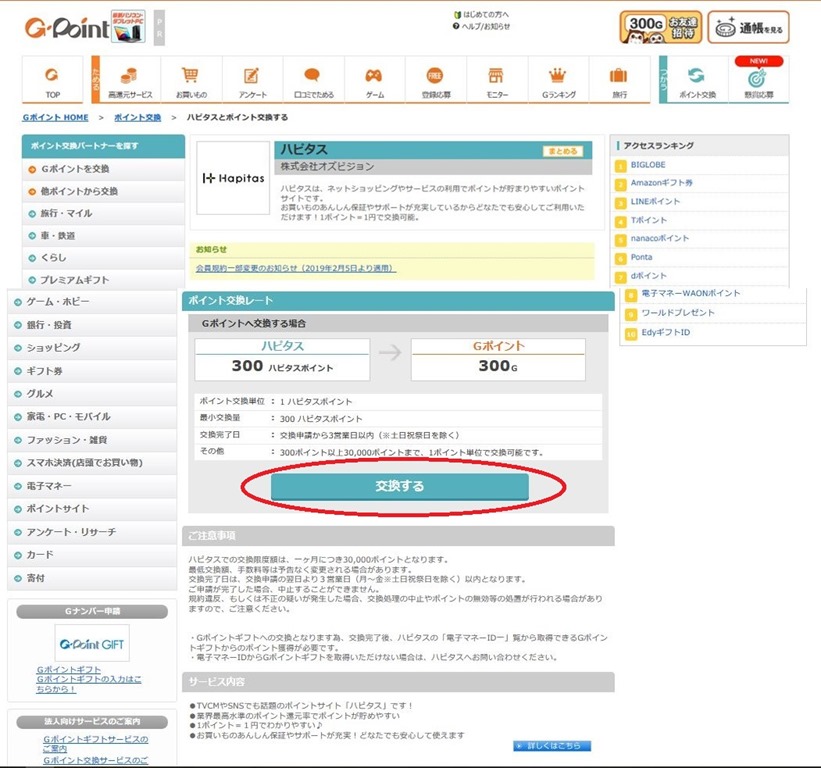Open 家電・PC・モバイル sidebar category

[93, 417]
